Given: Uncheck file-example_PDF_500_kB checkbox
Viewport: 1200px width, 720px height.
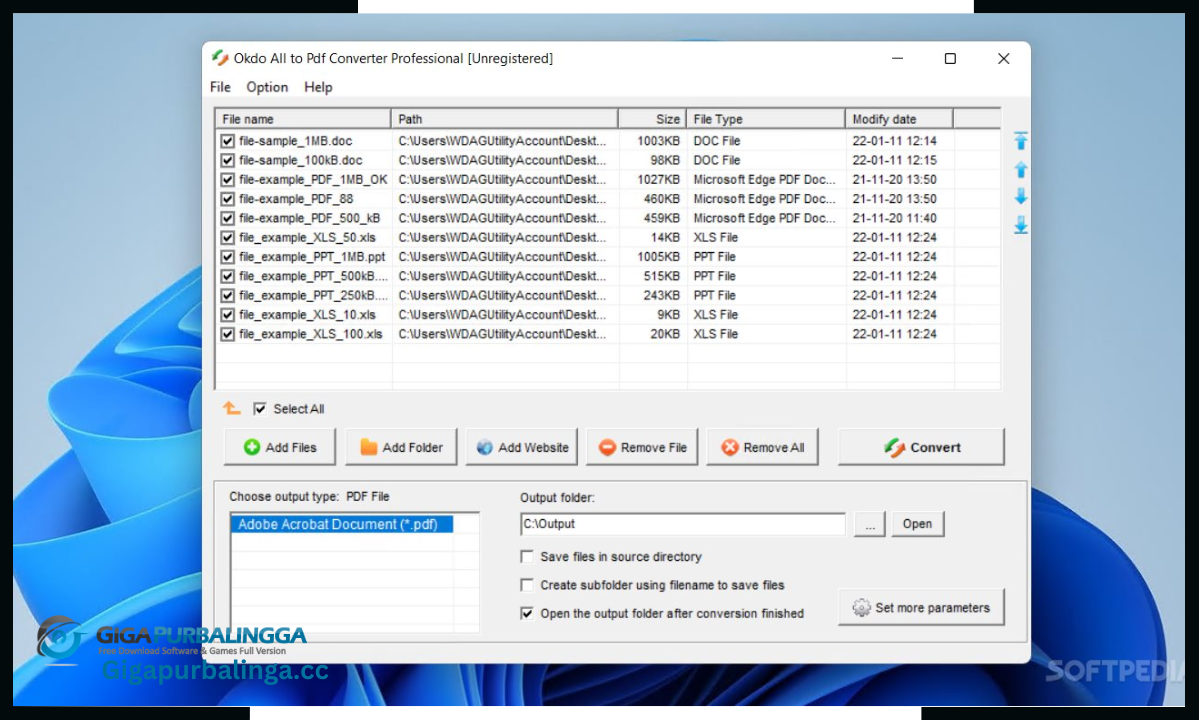Looking at the screenshot, I should [x=228, y=218].
